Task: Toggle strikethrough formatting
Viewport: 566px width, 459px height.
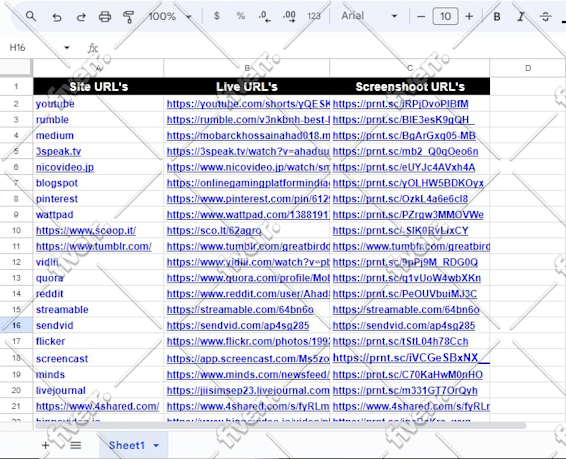Action: click(545, 17)
